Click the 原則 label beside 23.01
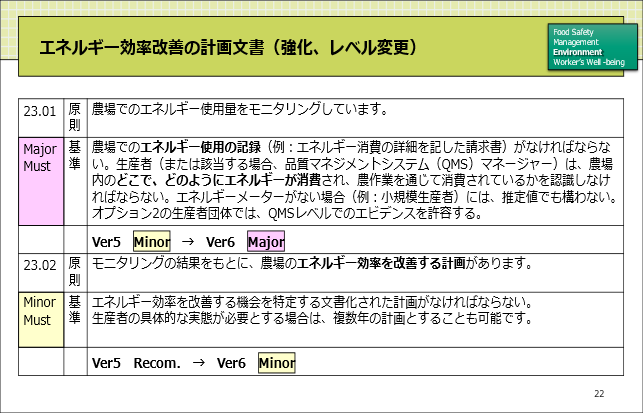Screen dimensions: 643x413 click(75, 117)
